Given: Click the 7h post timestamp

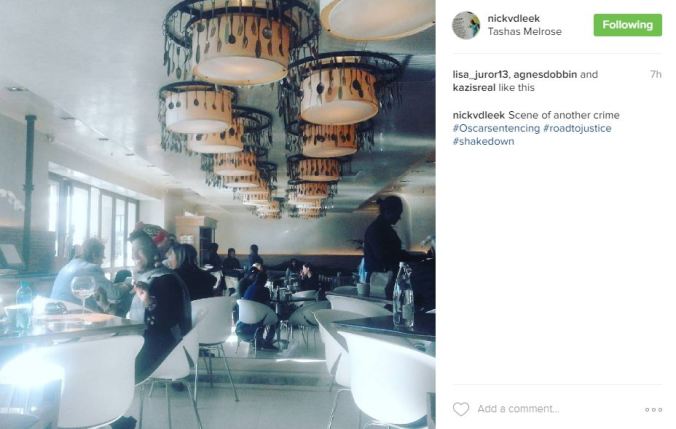Looking at the screenshot, I should tap(656, 75).
